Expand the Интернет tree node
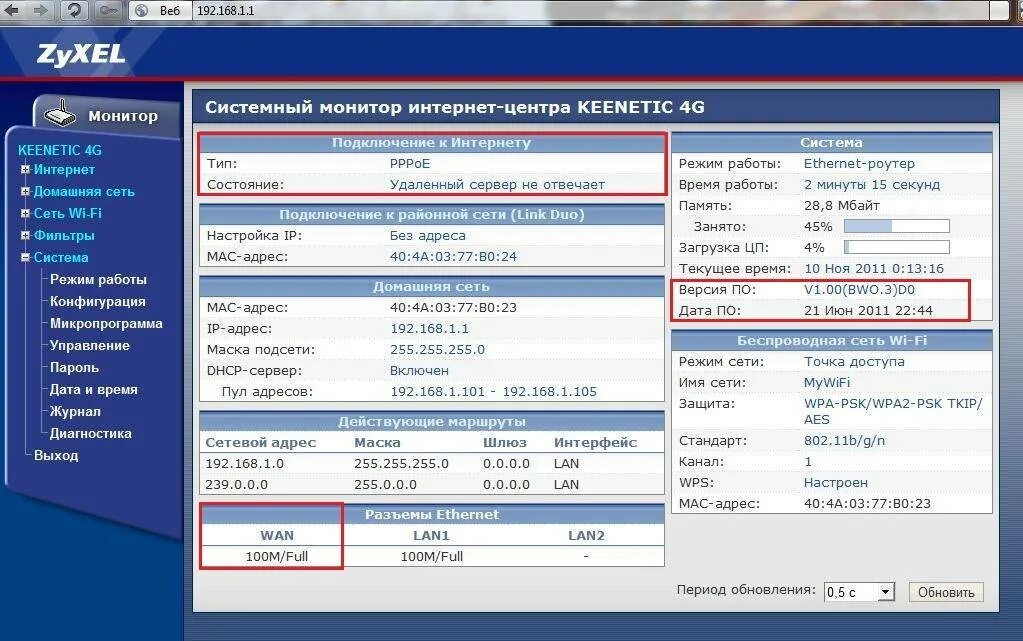This screenshot has height=641, width=1023. pos(25,170)
